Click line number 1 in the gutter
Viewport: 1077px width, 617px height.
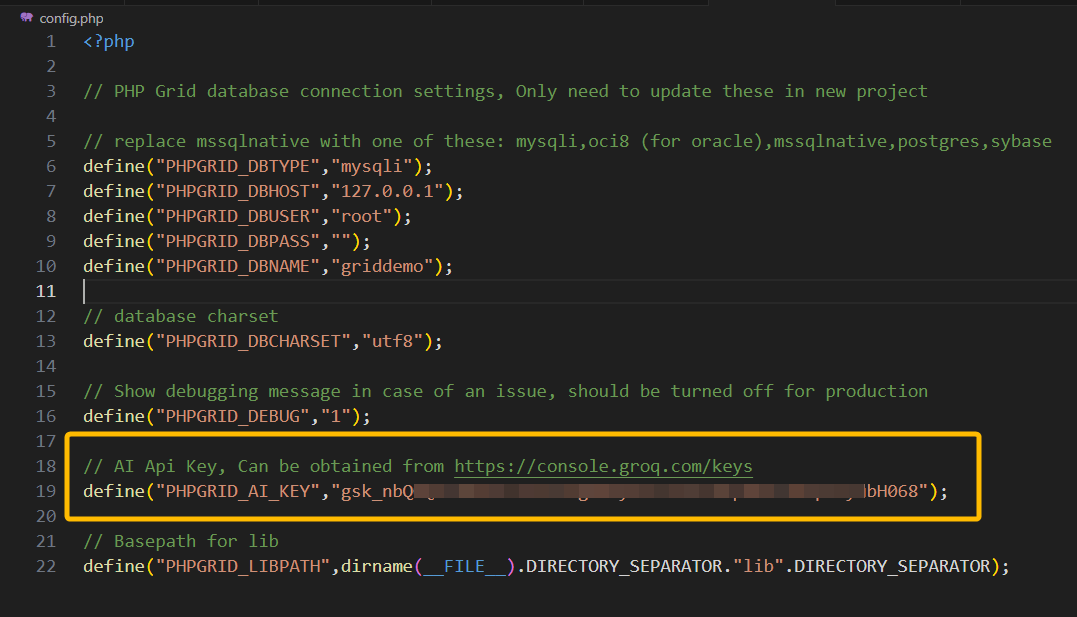51,41
